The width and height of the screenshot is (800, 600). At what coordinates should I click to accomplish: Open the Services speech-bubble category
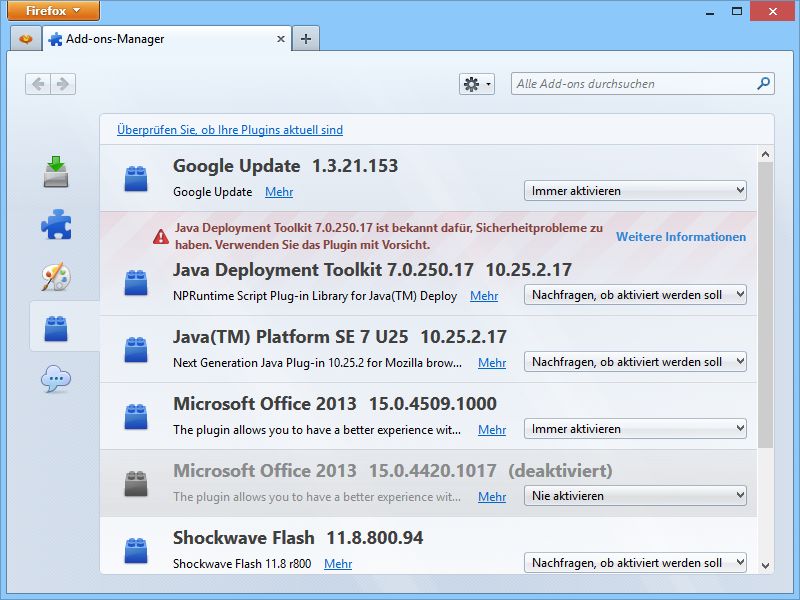56,379
